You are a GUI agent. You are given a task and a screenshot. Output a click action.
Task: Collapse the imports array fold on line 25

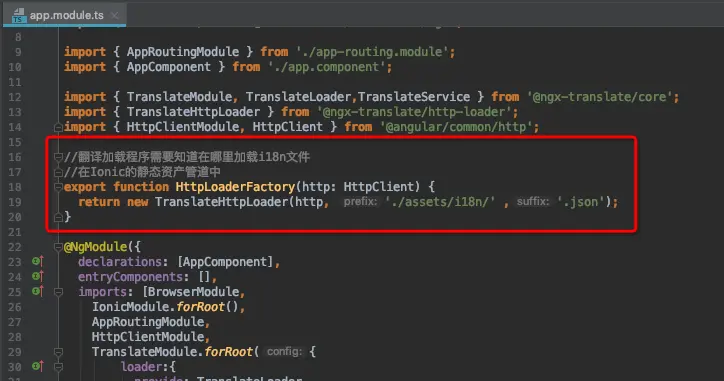tap(58, 292)
